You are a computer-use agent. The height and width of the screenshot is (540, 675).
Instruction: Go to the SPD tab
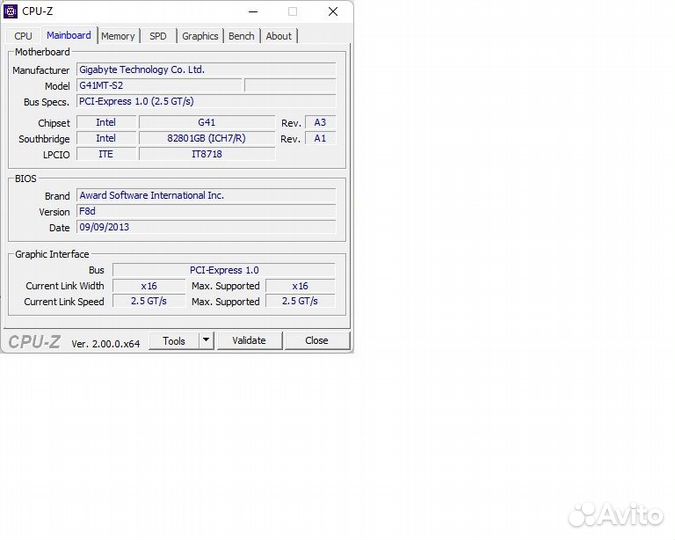coord(158,36)
